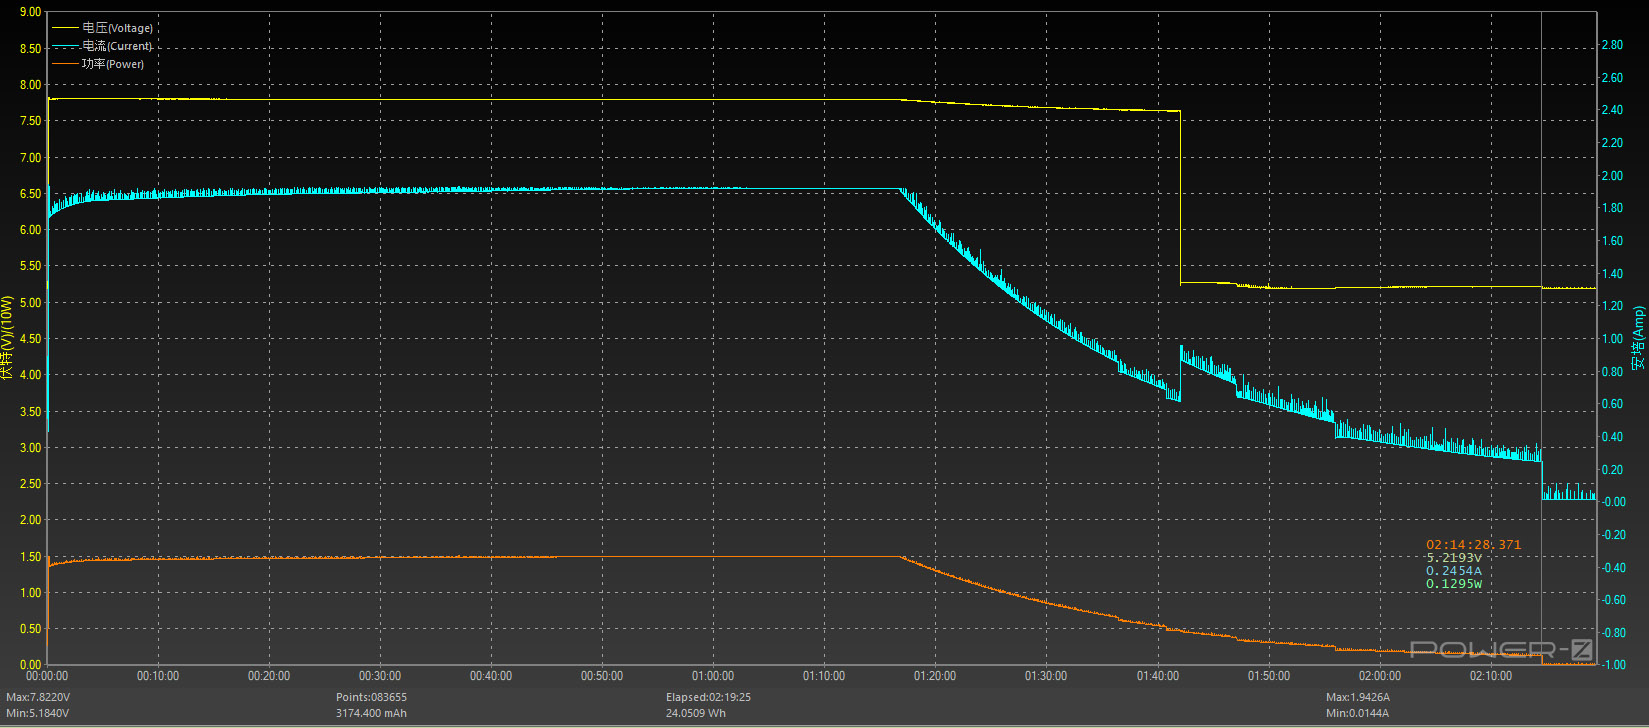Click the 01:40:00 time axis label
Image resolution: width=1649 pixels, height=728 pixels.
[1158, 676]
